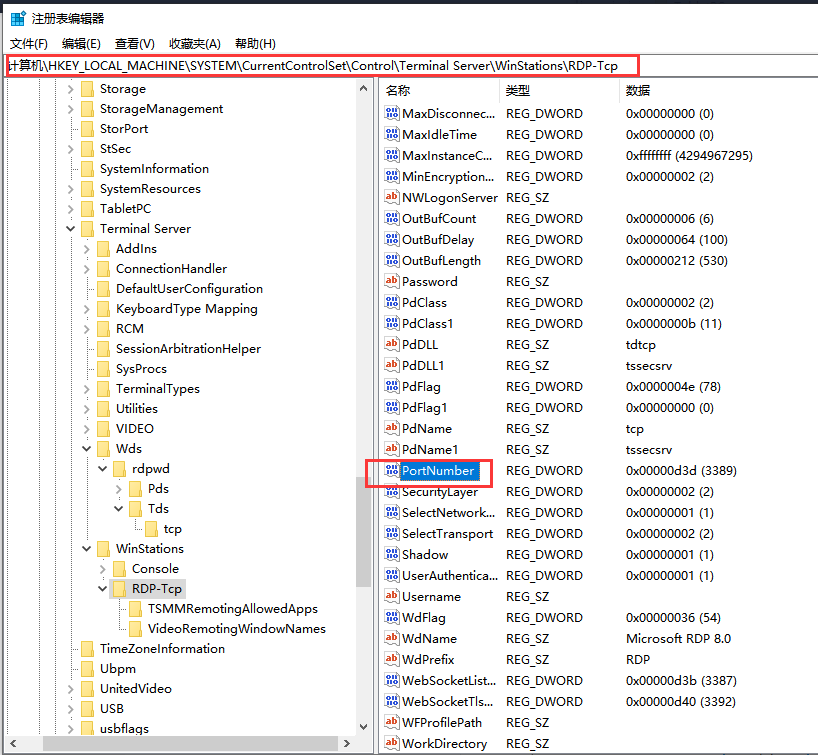
Task: Collapse the RDP-Tcp tree node
Action: pos(103,589)
